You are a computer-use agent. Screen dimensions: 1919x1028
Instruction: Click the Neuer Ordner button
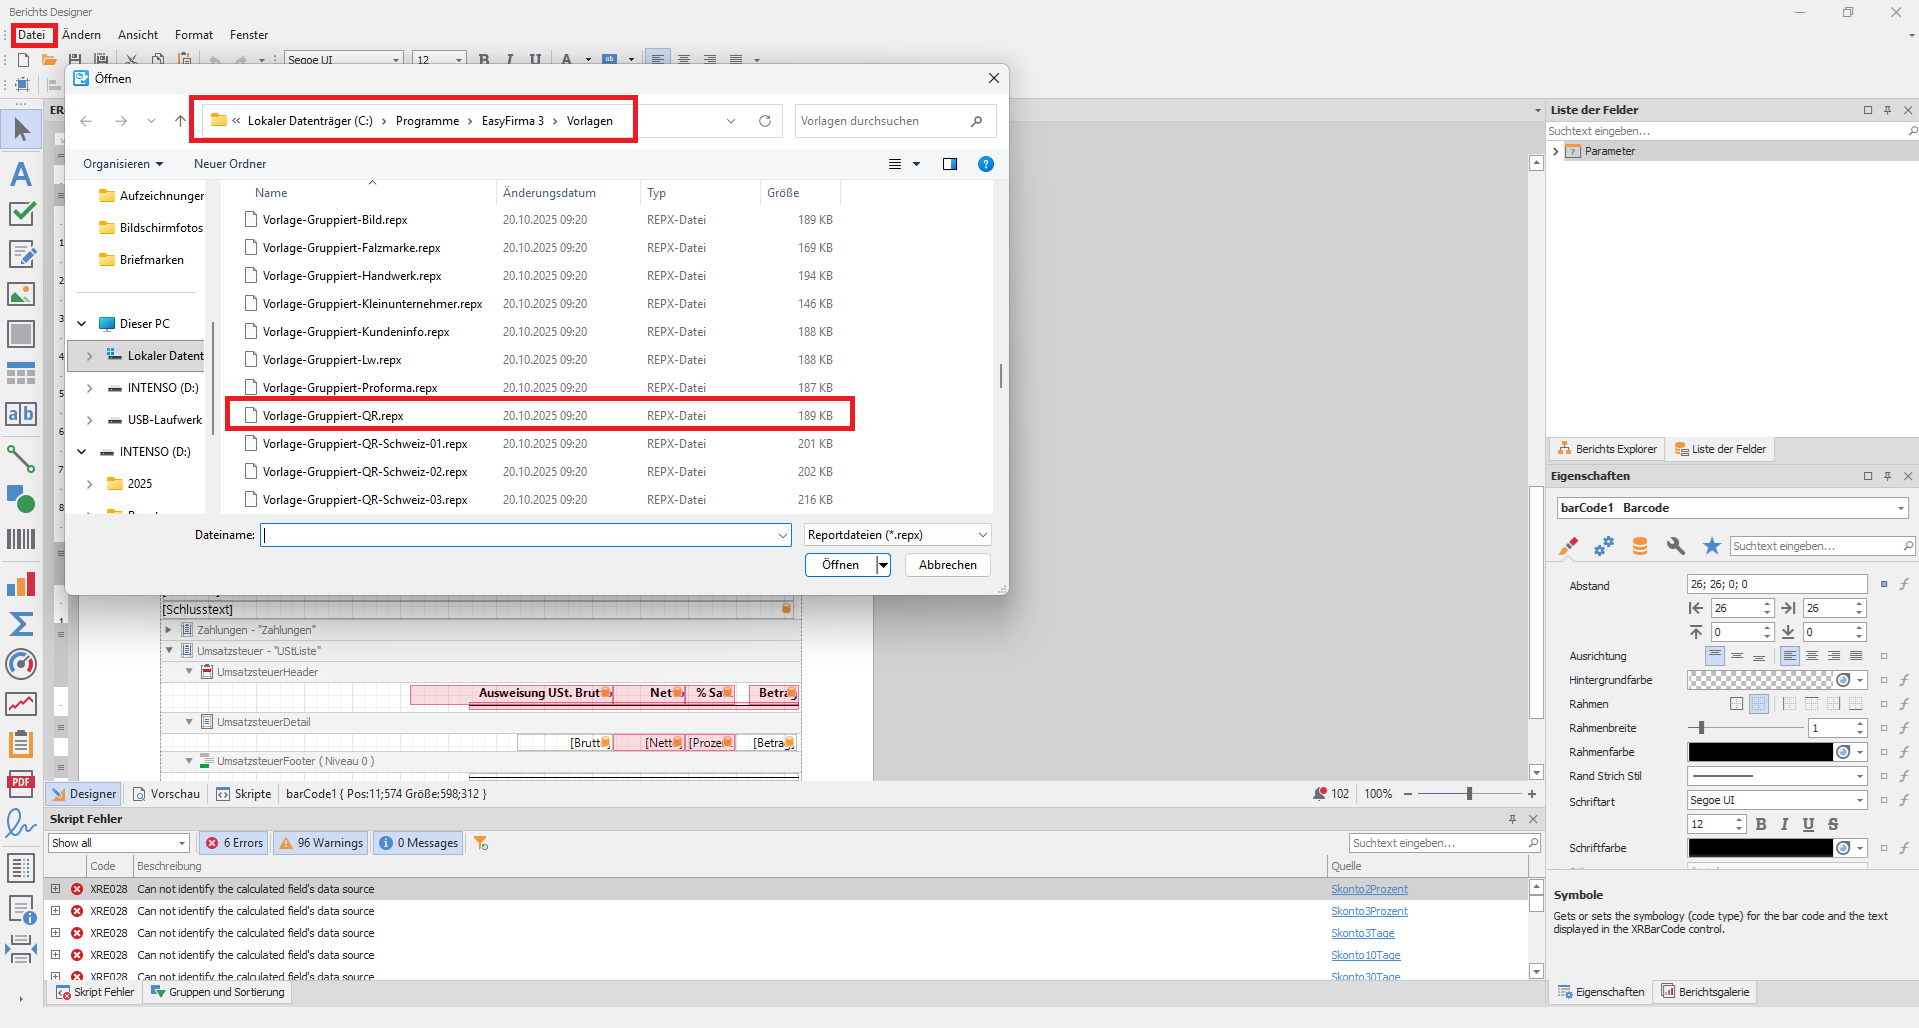pyautogui.click(x=230, y=164)
